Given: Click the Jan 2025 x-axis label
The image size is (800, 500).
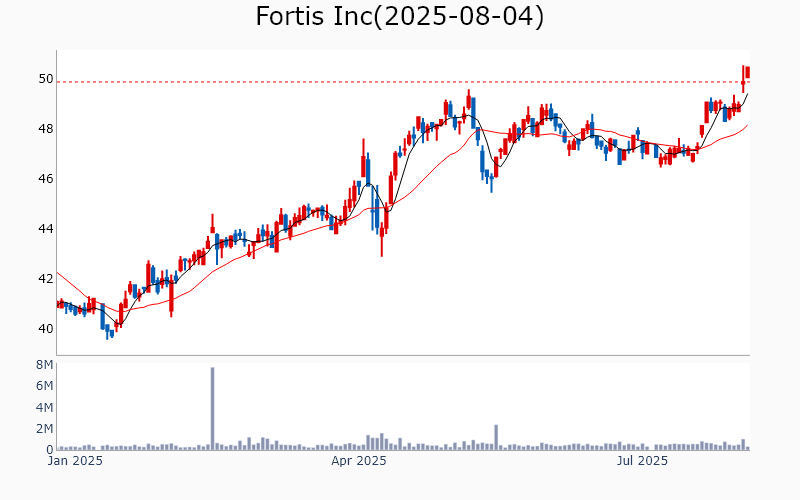Looking at the screenshot, I should tap(76, 461).
